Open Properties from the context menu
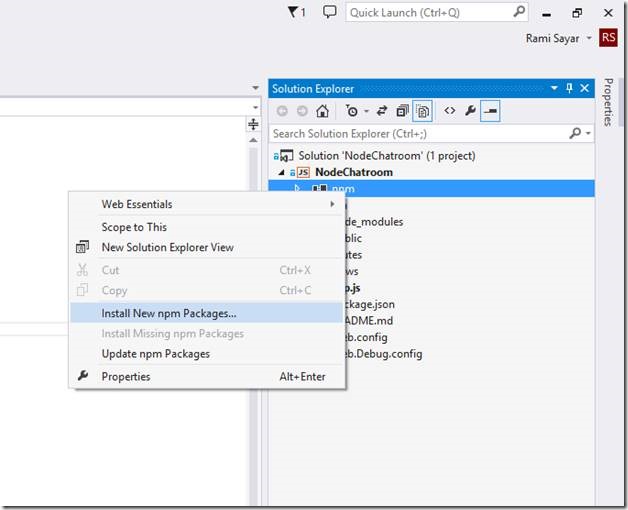The image size is (628, 510). (x=207, y=377)
